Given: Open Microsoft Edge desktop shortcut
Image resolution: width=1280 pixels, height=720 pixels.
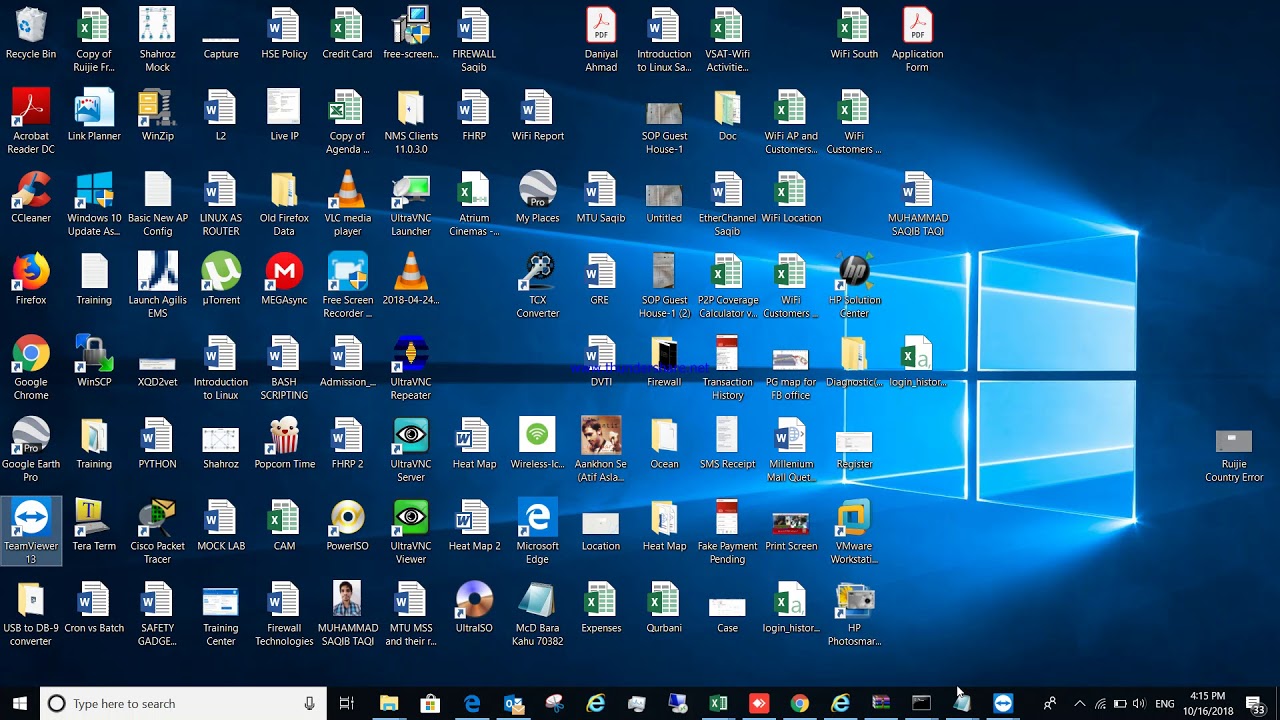Looking at the screenshot, I should point(537,531).
